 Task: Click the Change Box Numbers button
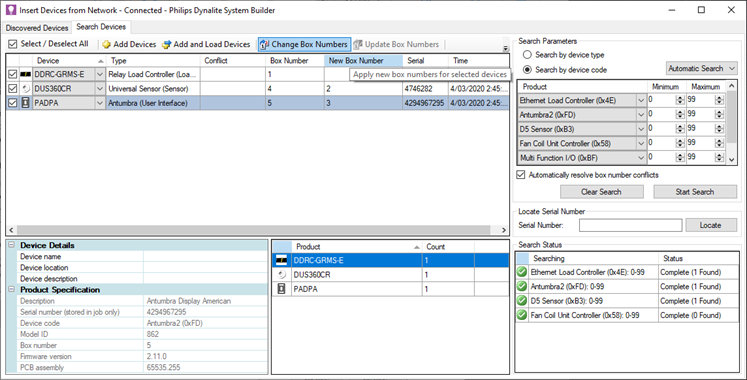[x=304, y=44]
